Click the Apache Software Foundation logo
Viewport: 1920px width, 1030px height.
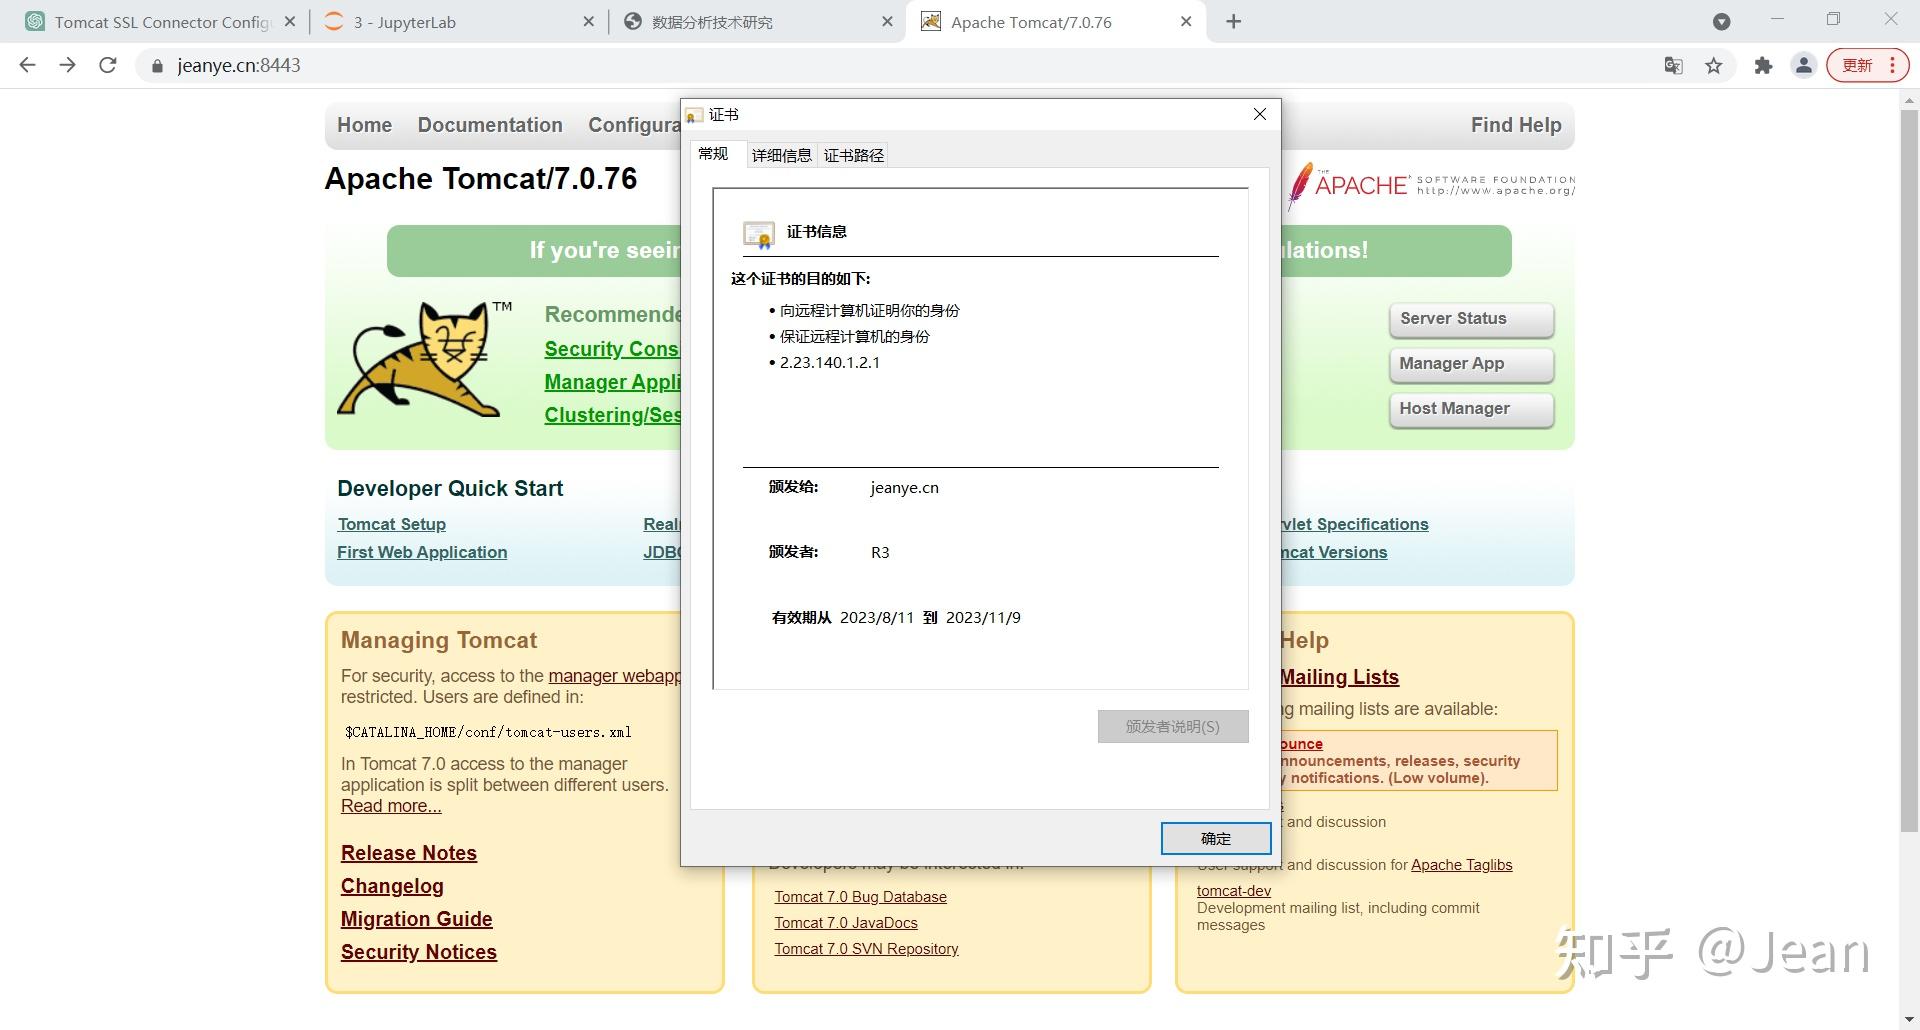pos(1431,185)
